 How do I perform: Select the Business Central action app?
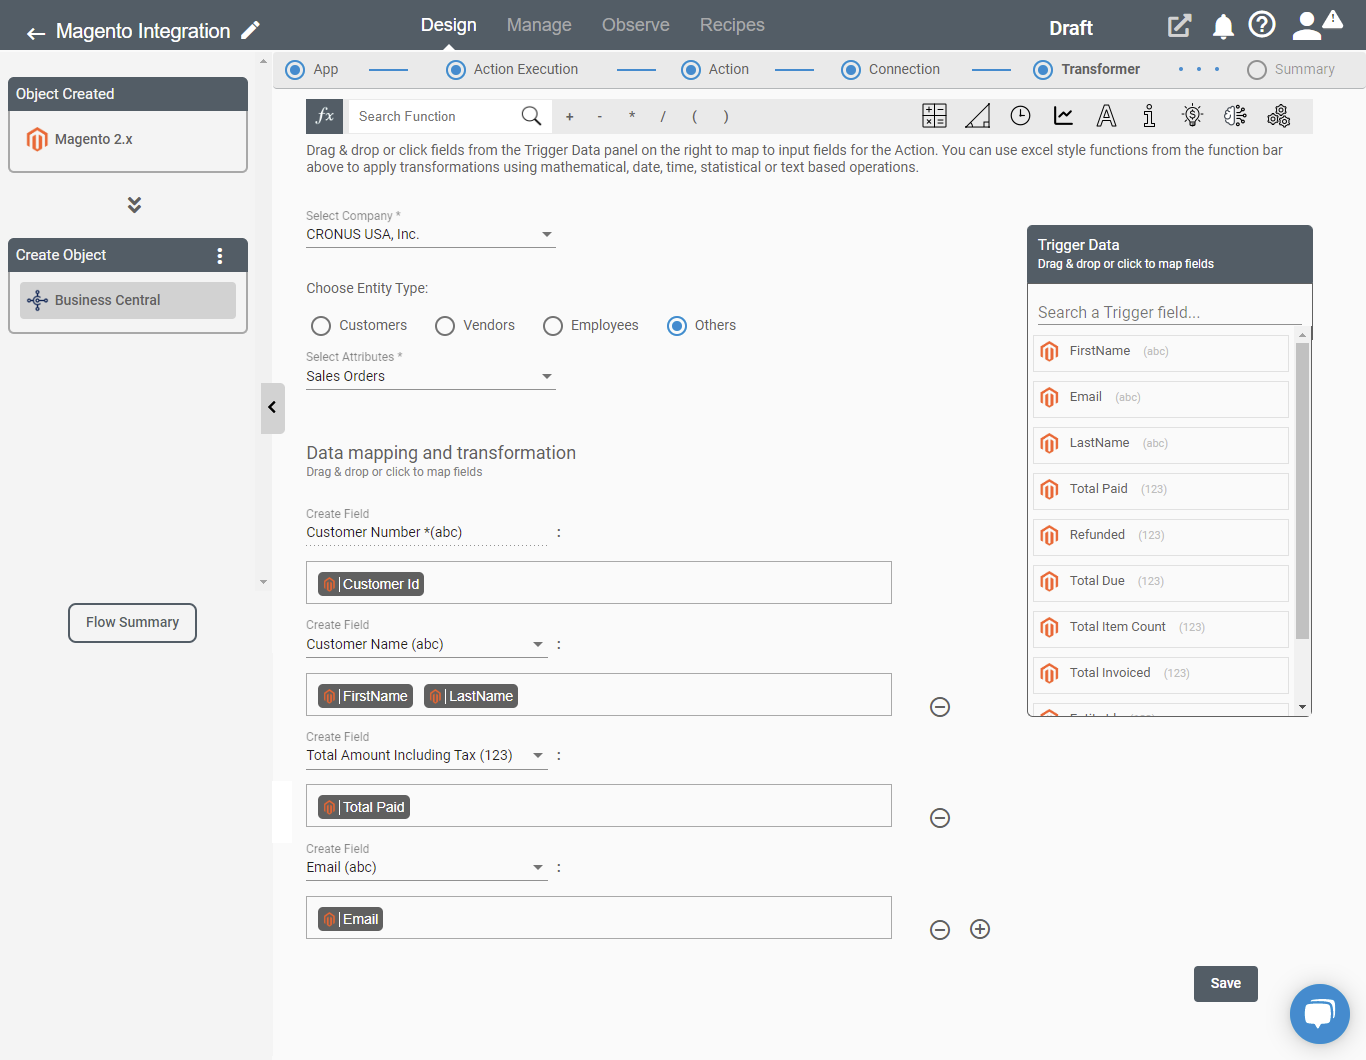pyautogui.click(x=128, y=300)
